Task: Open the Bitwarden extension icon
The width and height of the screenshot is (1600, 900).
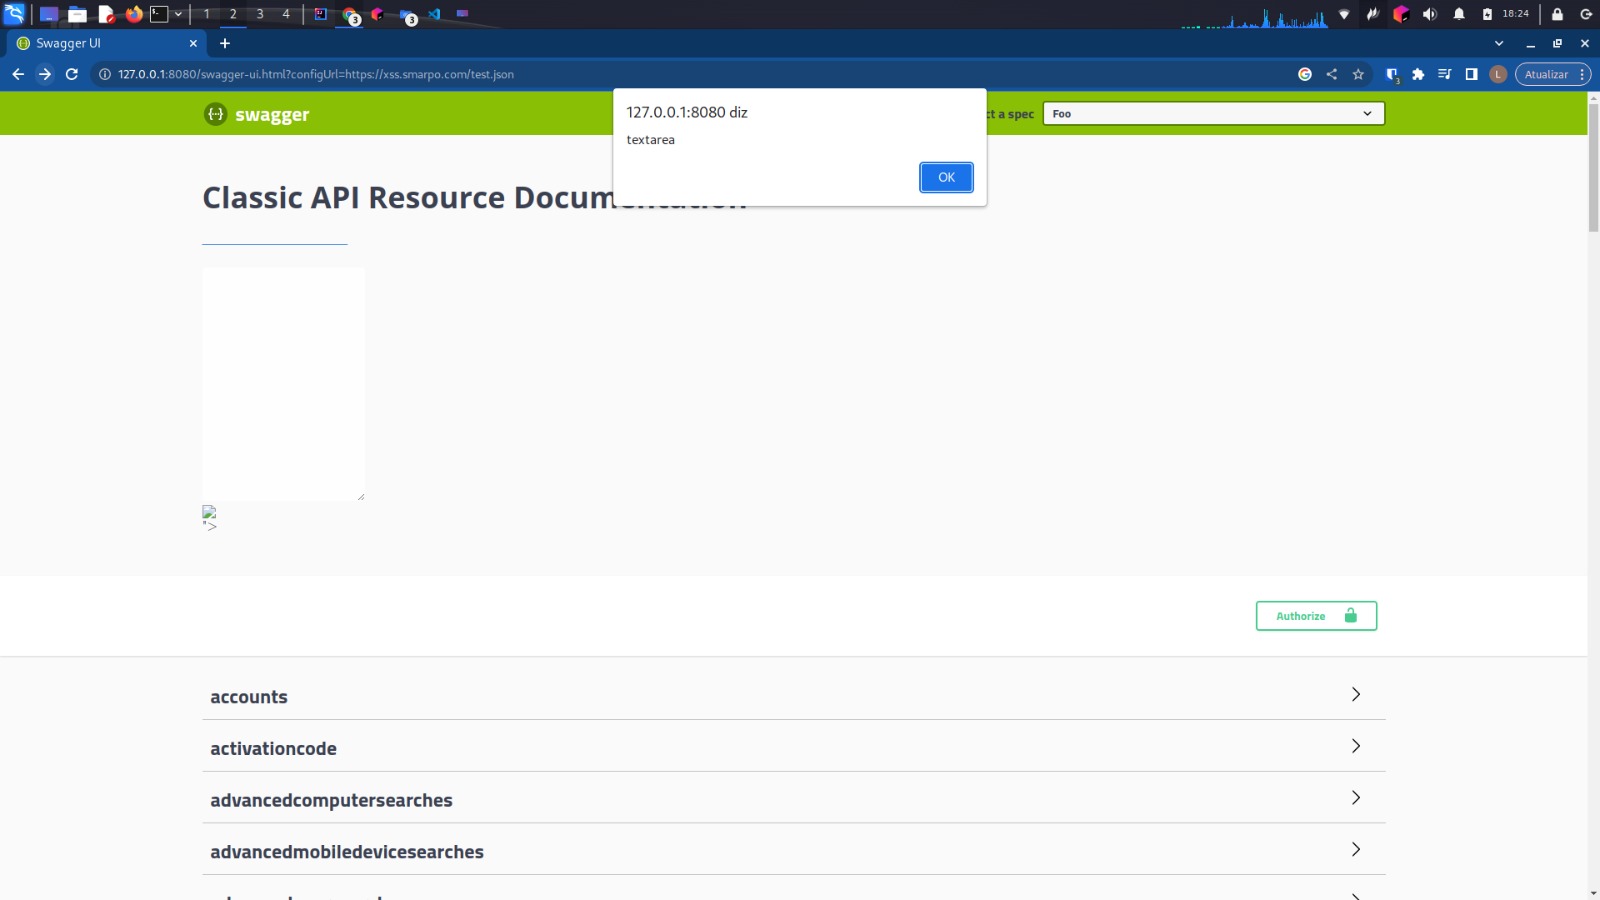Action: [1392, 74]
